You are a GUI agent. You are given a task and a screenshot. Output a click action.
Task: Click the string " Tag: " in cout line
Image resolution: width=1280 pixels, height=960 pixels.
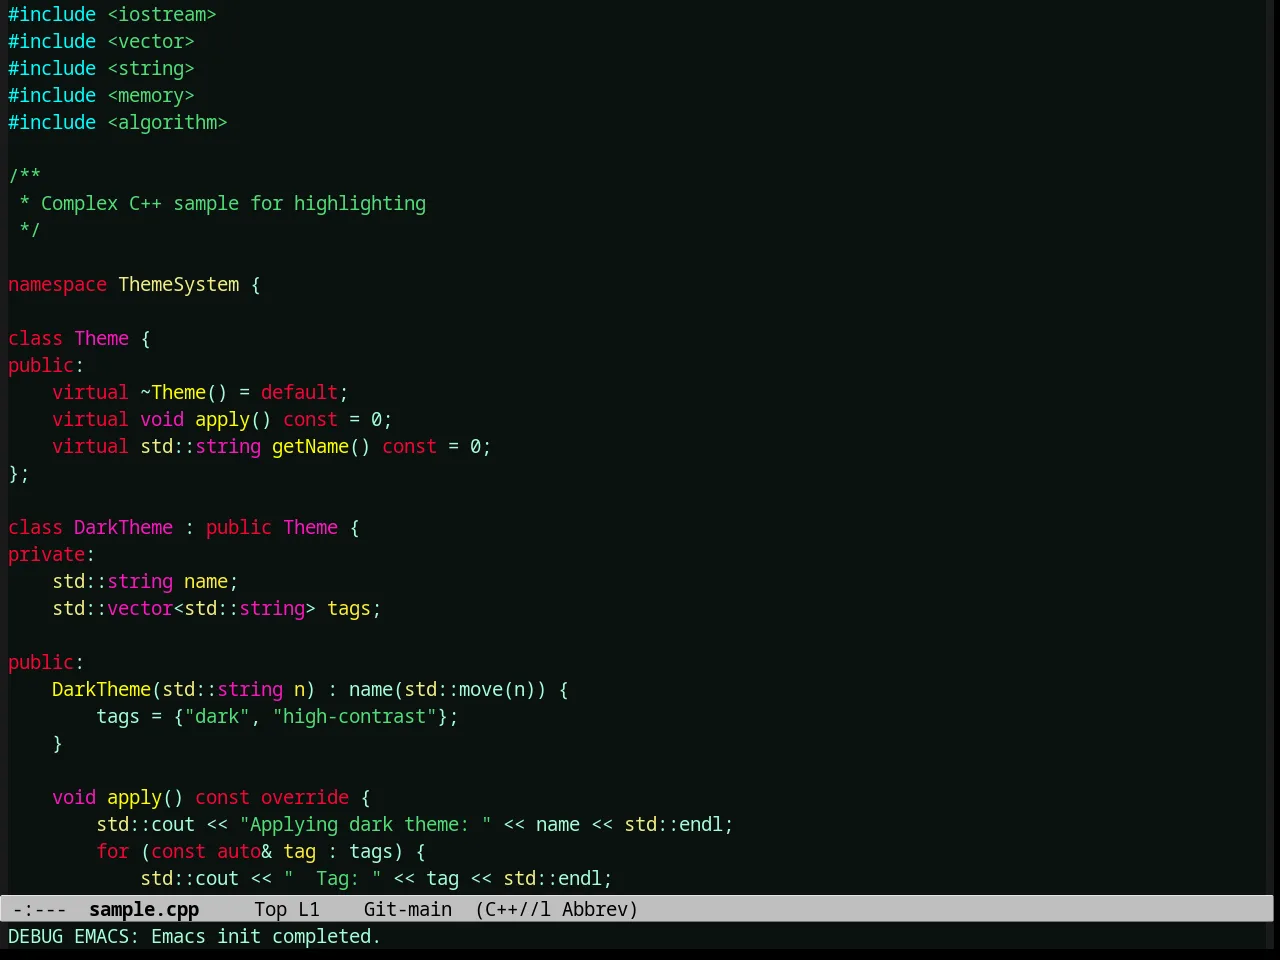pos(332,878)
